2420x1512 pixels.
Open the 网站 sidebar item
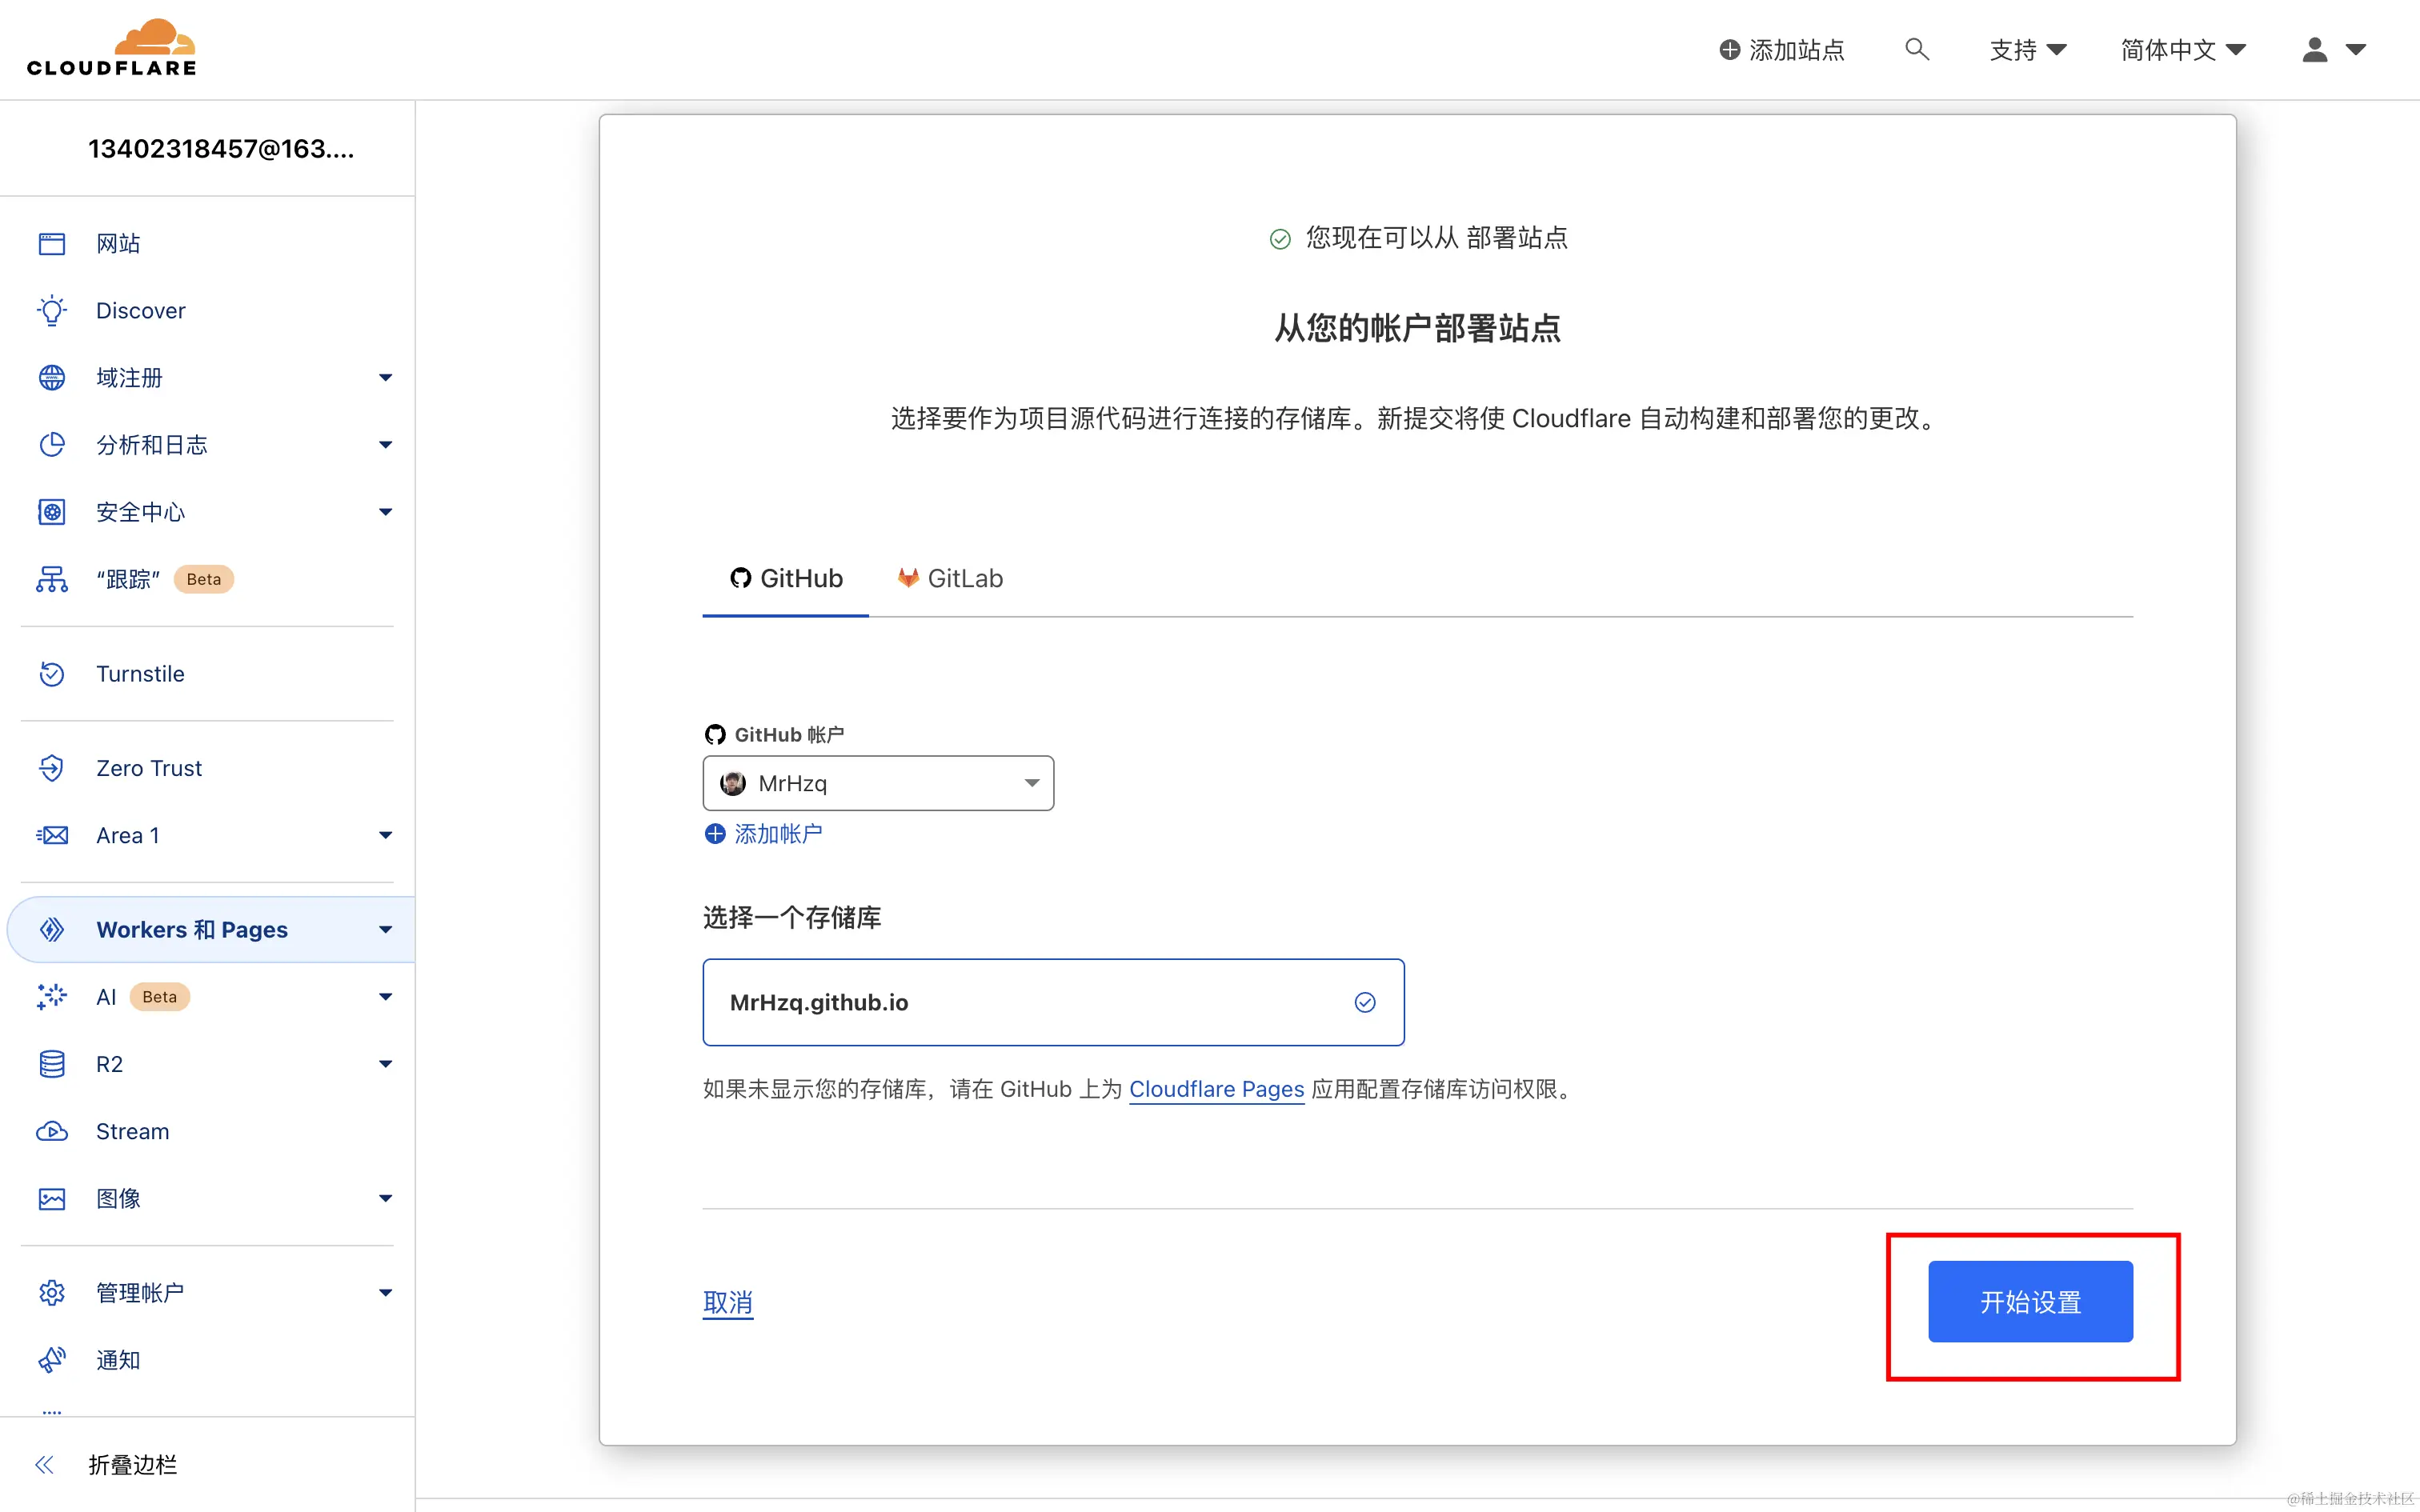point(118,243)
